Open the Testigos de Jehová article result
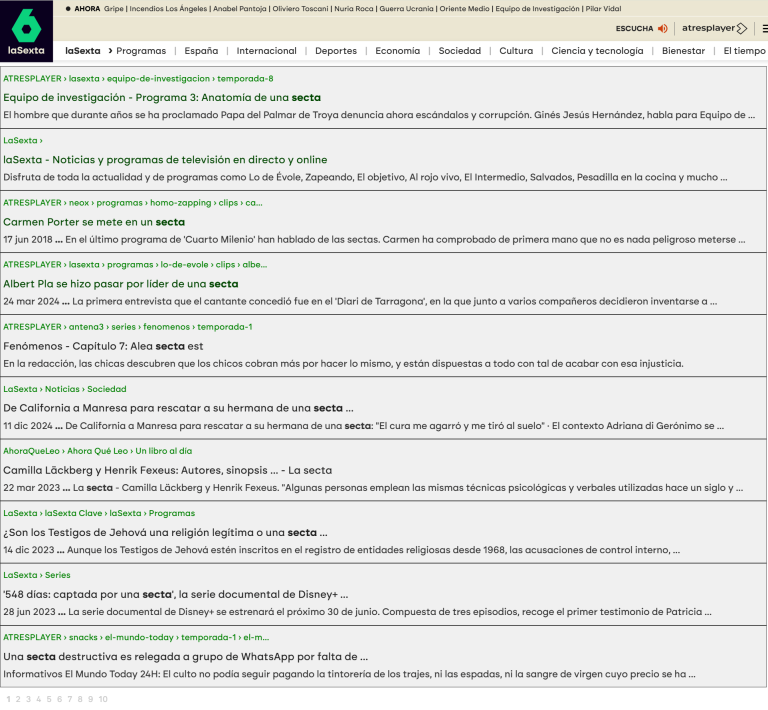Image resolution: width=768 pixels, height=710 pixels. point(165,532)
